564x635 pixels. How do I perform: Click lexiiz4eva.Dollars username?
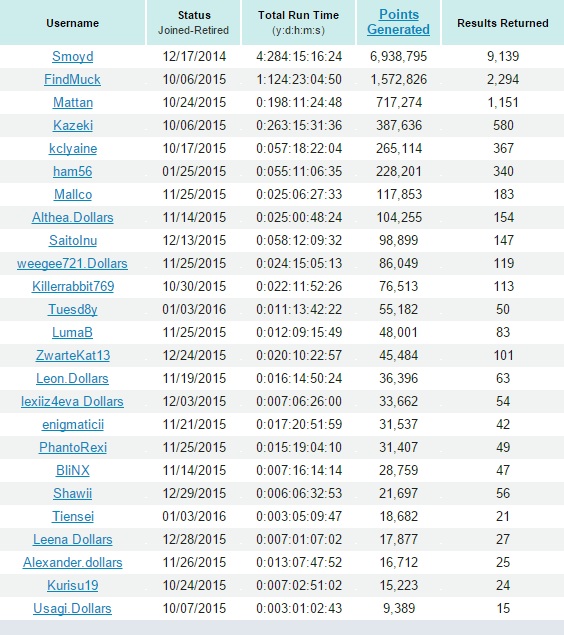(72, 402)
